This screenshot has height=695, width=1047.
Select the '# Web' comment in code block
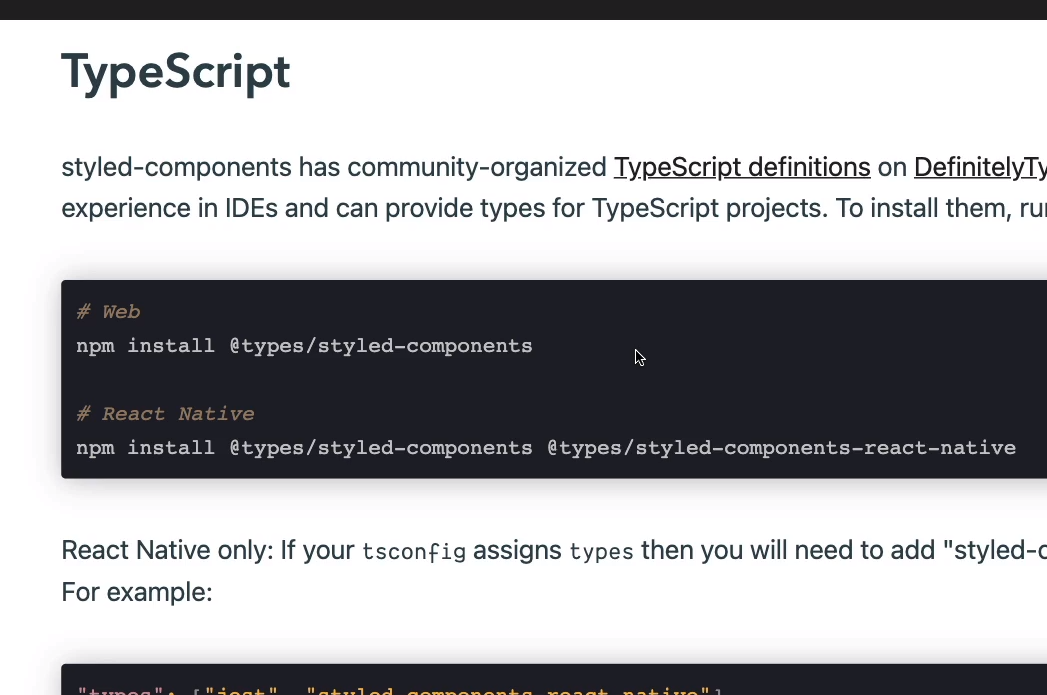[108, 311]
